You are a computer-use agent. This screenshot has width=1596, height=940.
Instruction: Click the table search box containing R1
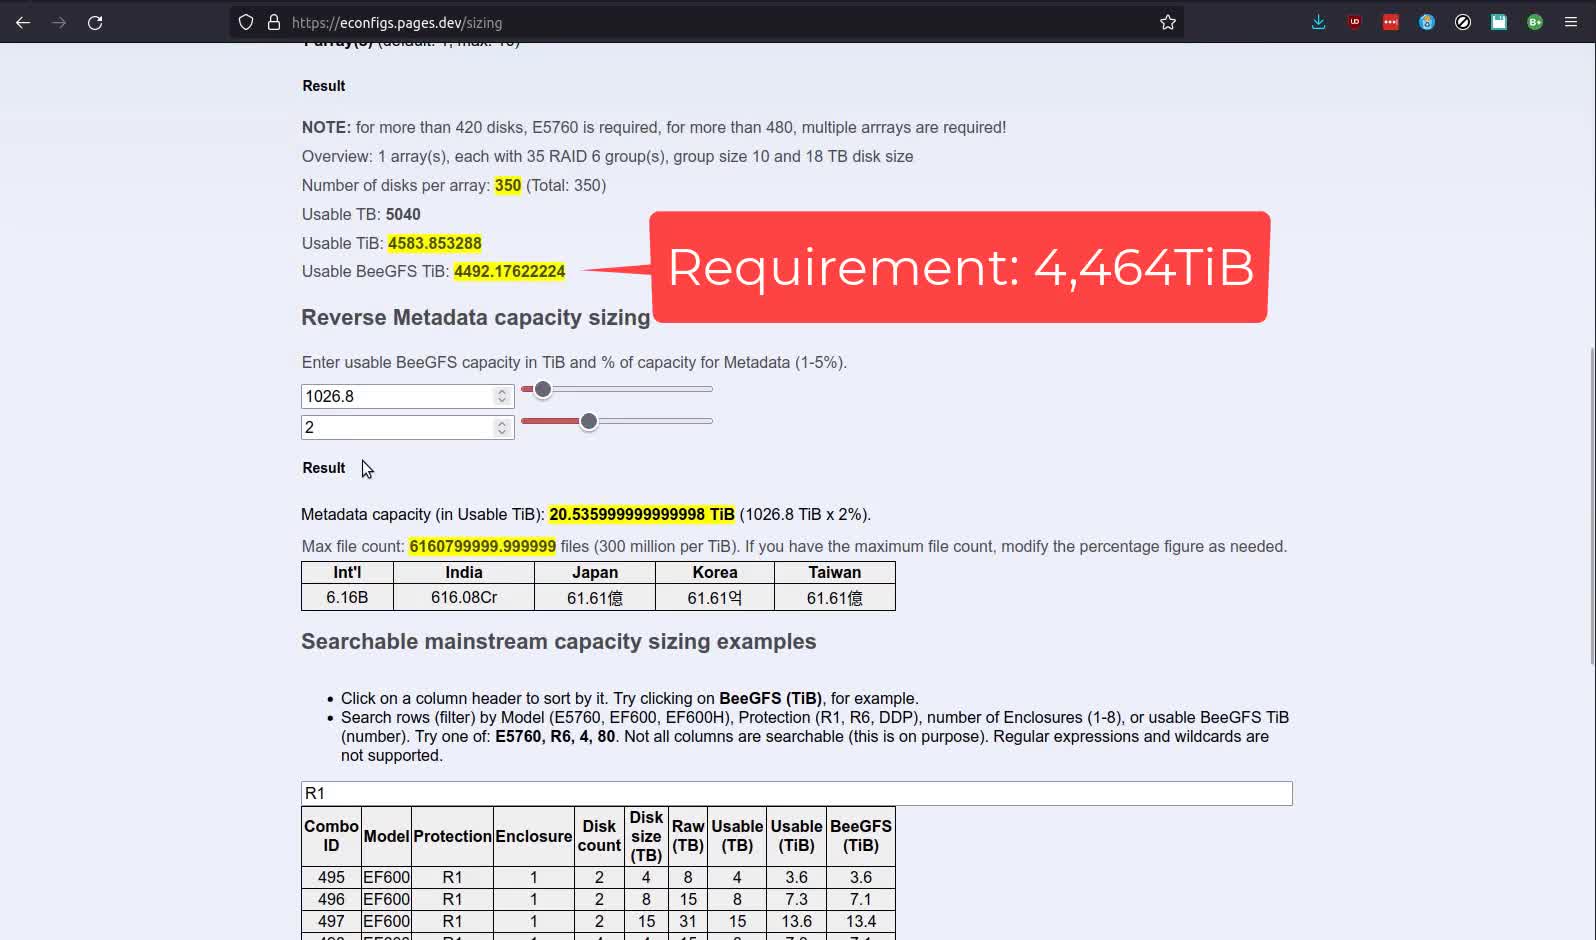796,793
